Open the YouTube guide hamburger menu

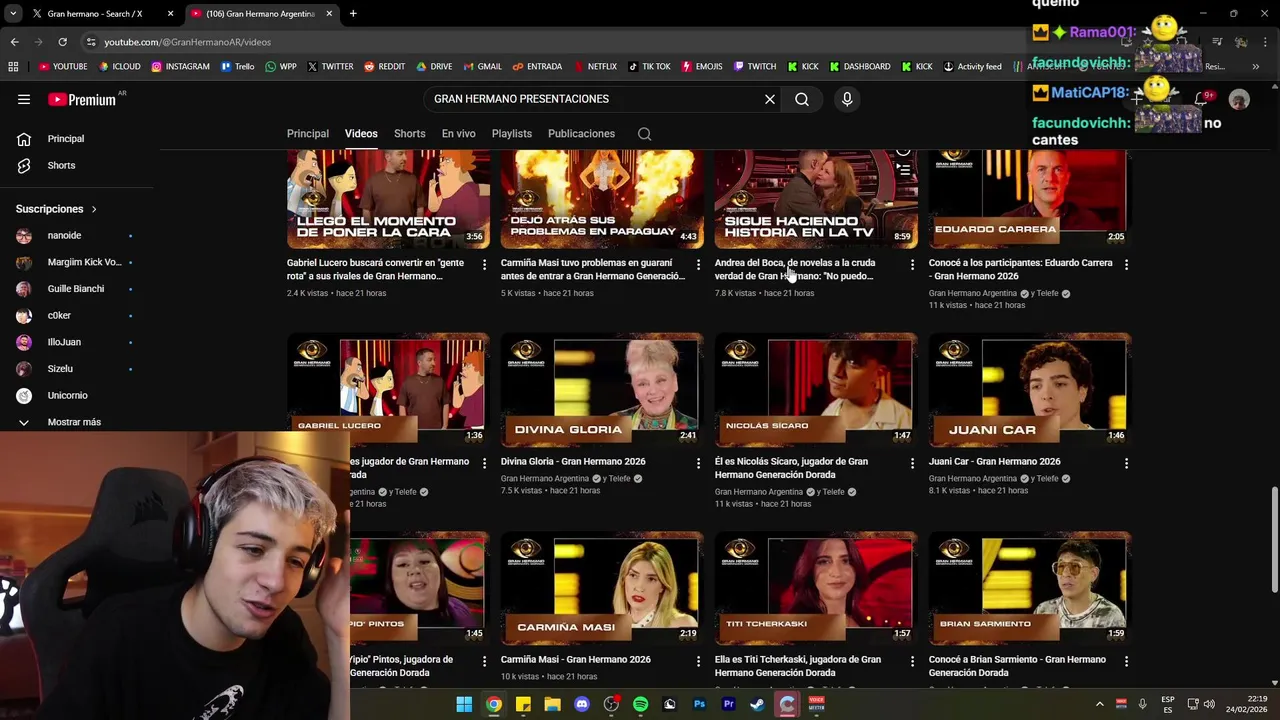[x=24, y=99]
